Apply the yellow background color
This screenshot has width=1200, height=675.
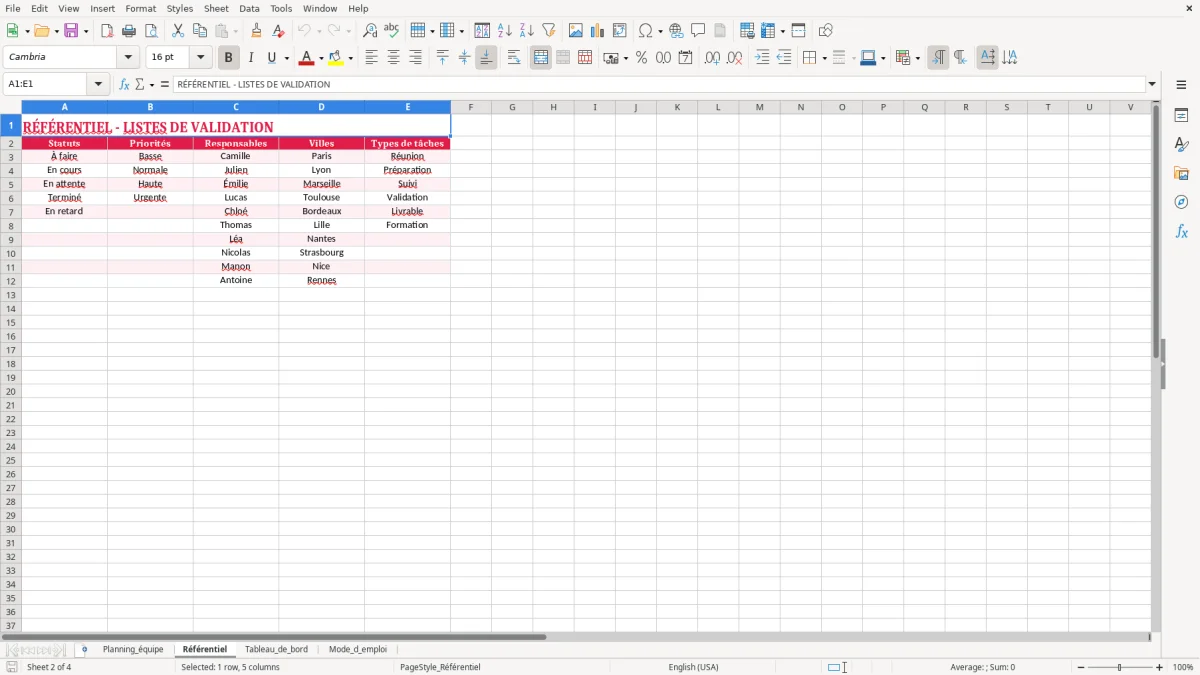click(x=336, y=58)
